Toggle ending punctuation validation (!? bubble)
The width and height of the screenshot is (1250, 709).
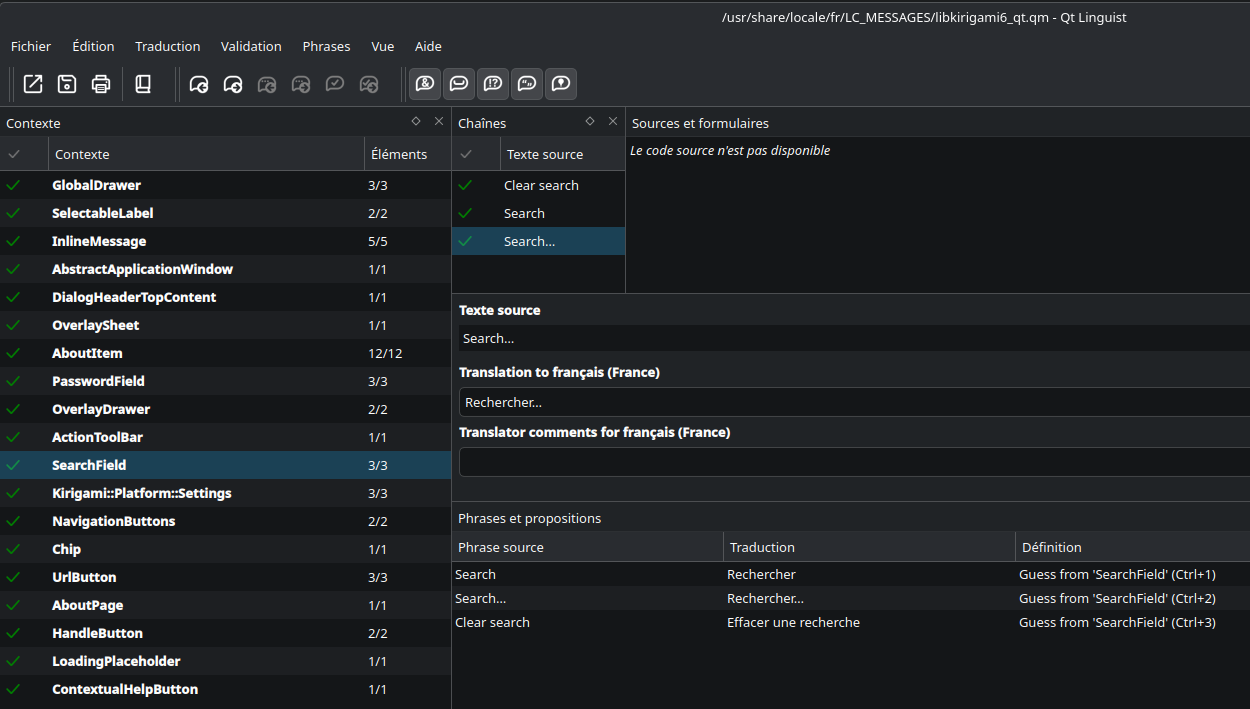(x=493, y=84)
